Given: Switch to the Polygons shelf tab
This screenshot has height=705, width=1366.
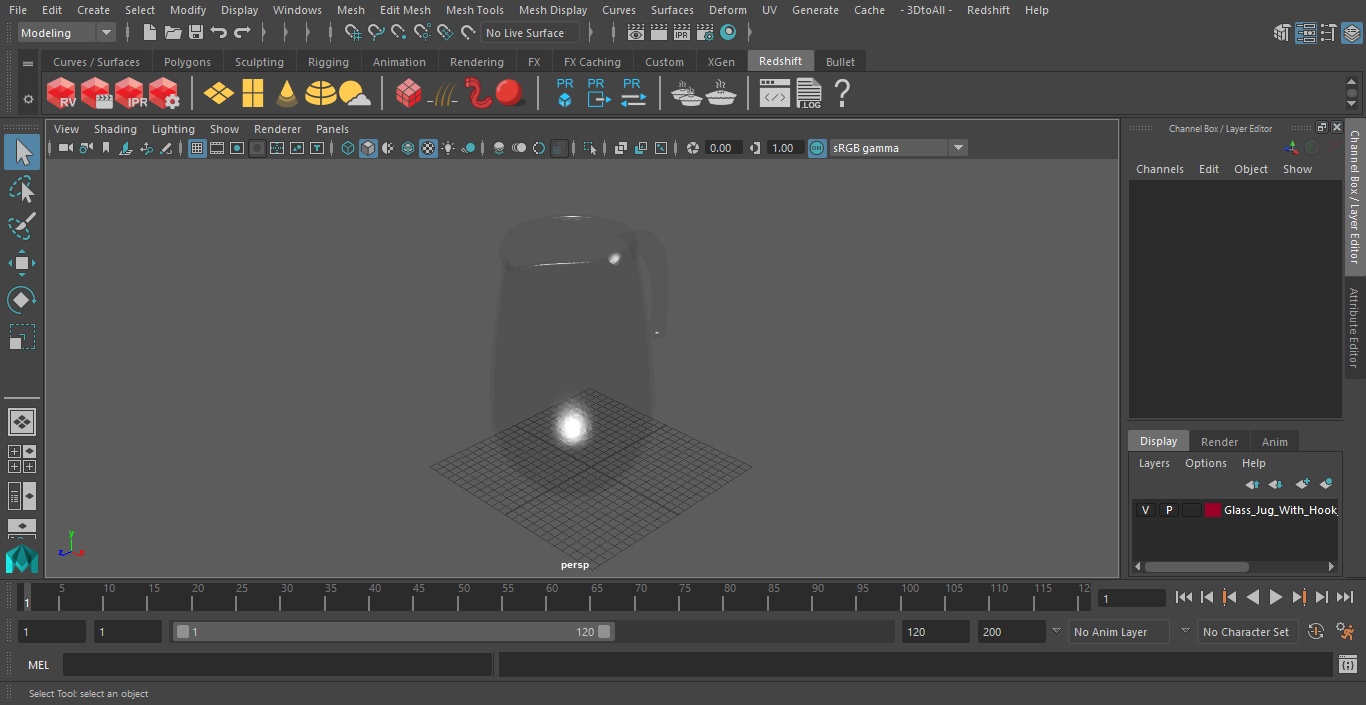Looking at the screenshot, I should point(187,62).
